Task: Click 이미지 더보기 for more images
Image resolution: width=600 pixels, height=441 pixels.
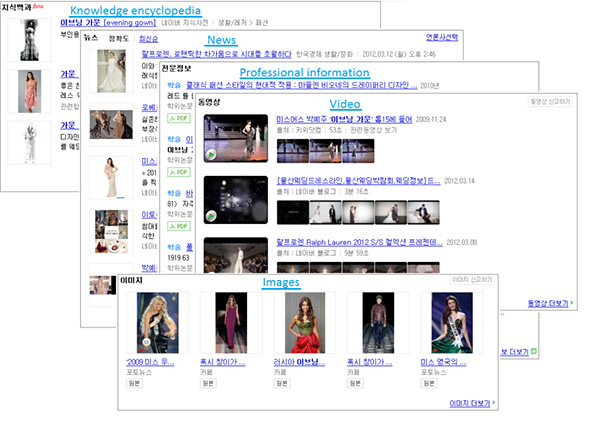Action: (472, 403)
